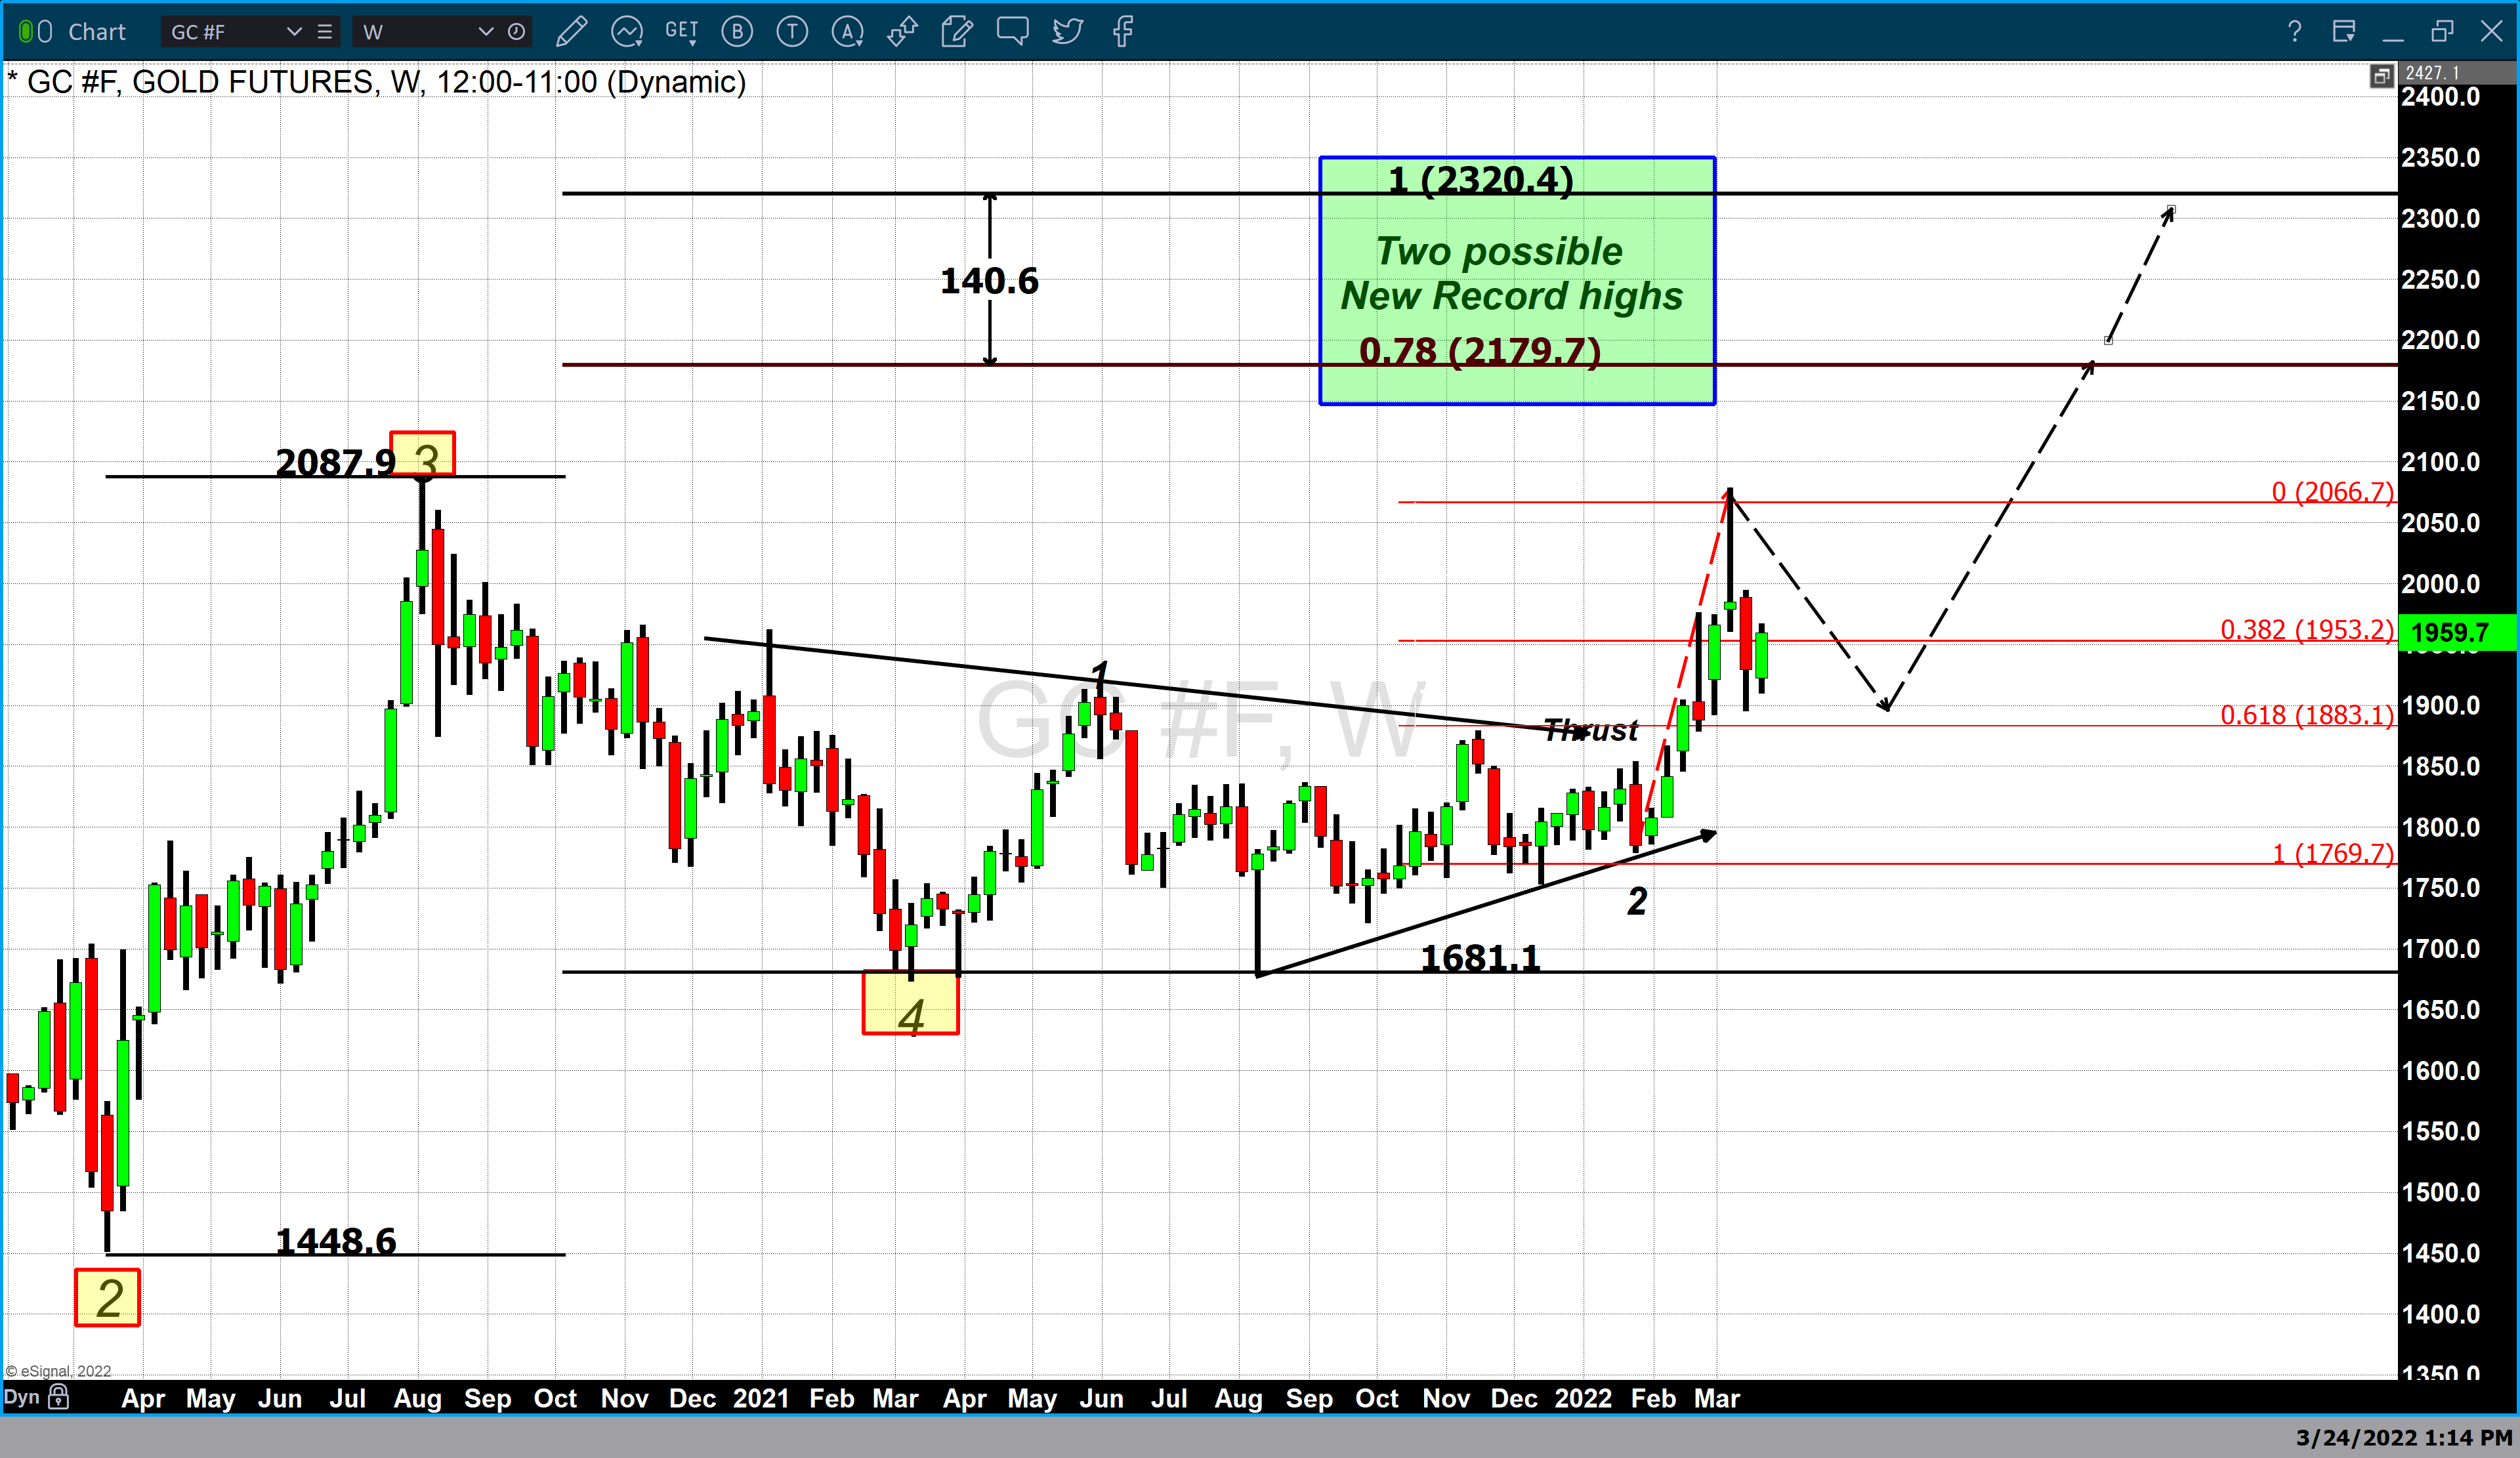Select the 140.6 measurement label
Image resolution: width=2520 pixels, height=1458 pixels.
pyautogui.click(x=989, y=281)
